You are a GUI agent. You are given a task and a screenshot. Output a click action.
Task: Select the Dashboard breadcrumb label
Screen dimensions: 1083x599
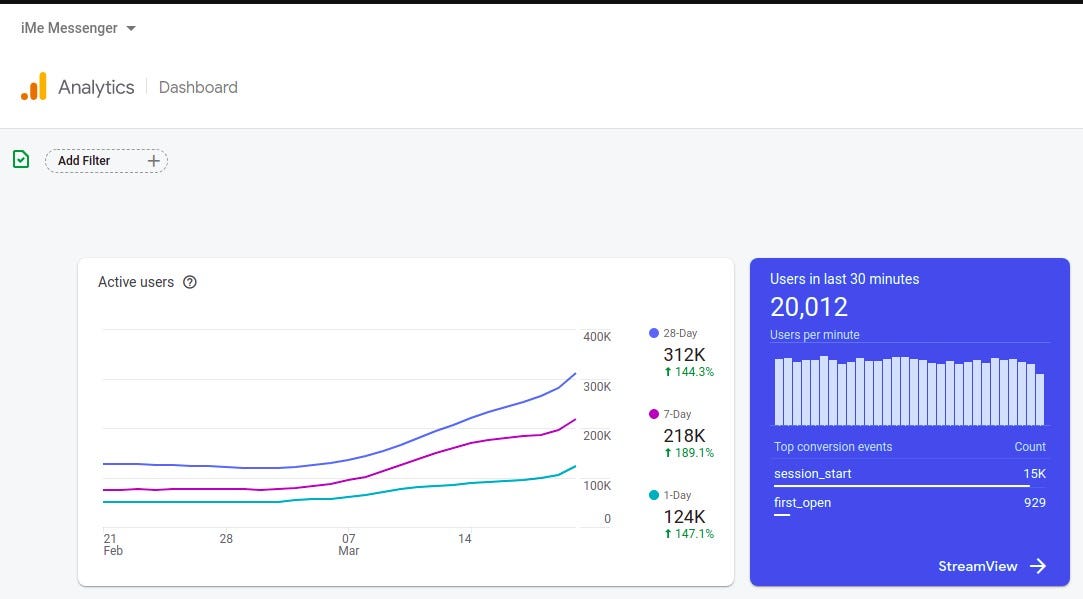point(198,87)
